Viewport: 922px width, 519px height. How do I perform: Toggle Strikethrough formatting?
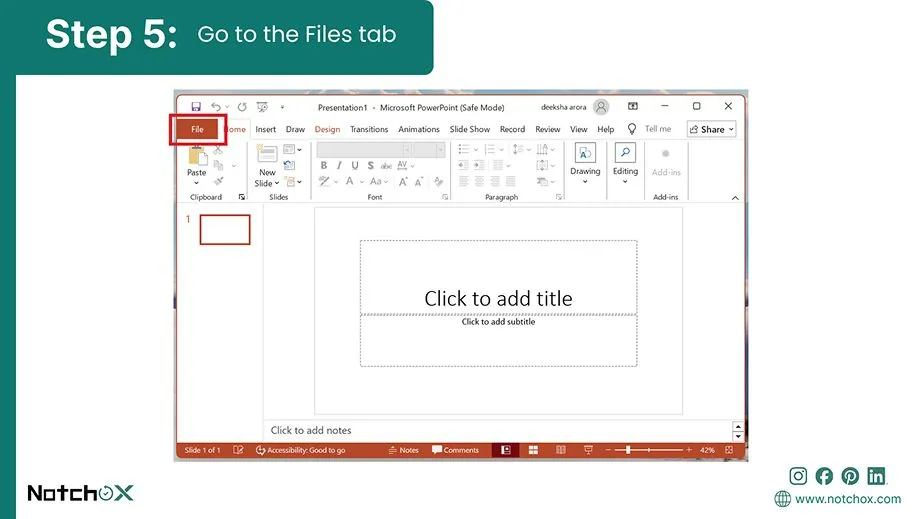pos(386,166)
